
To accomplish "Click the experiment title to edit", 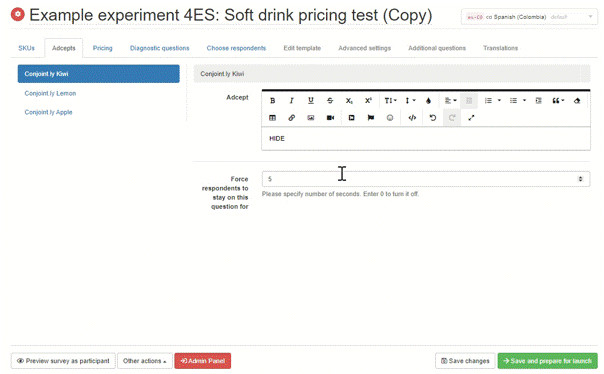I will click(x=231, y=15).
